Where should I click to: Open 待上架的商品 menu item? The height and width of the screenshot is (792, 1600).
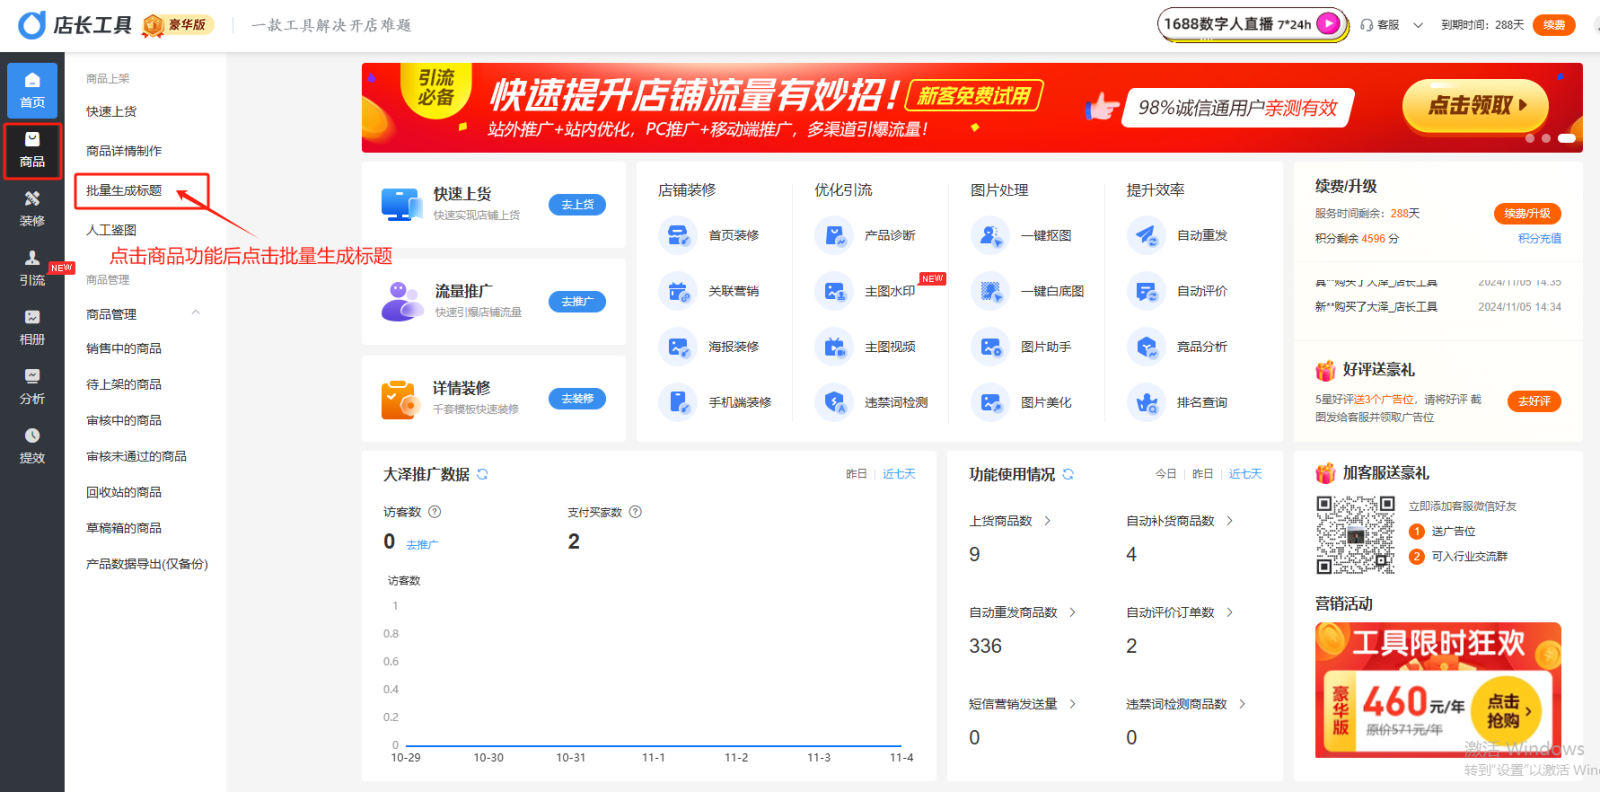[x=124, y=385]
